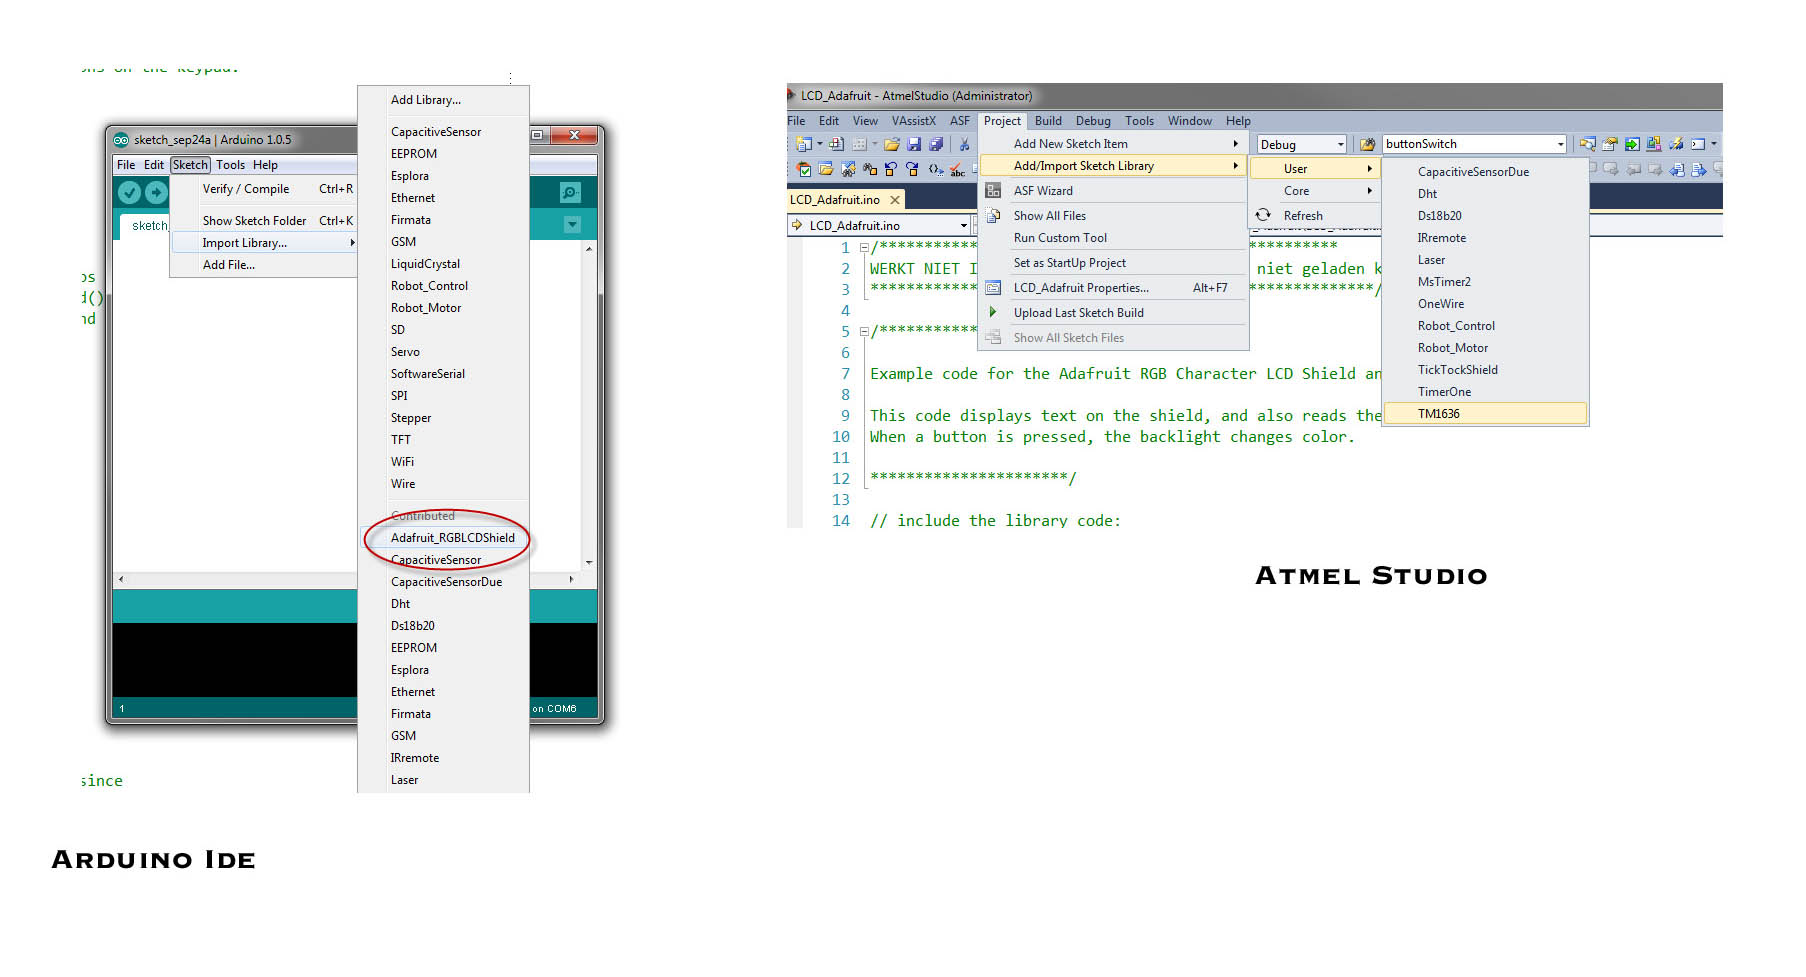This screenshot has height=977, width=1806.
Task: Click the Cut scissors icon in Atmel Studio
Action: pos(964,144)
